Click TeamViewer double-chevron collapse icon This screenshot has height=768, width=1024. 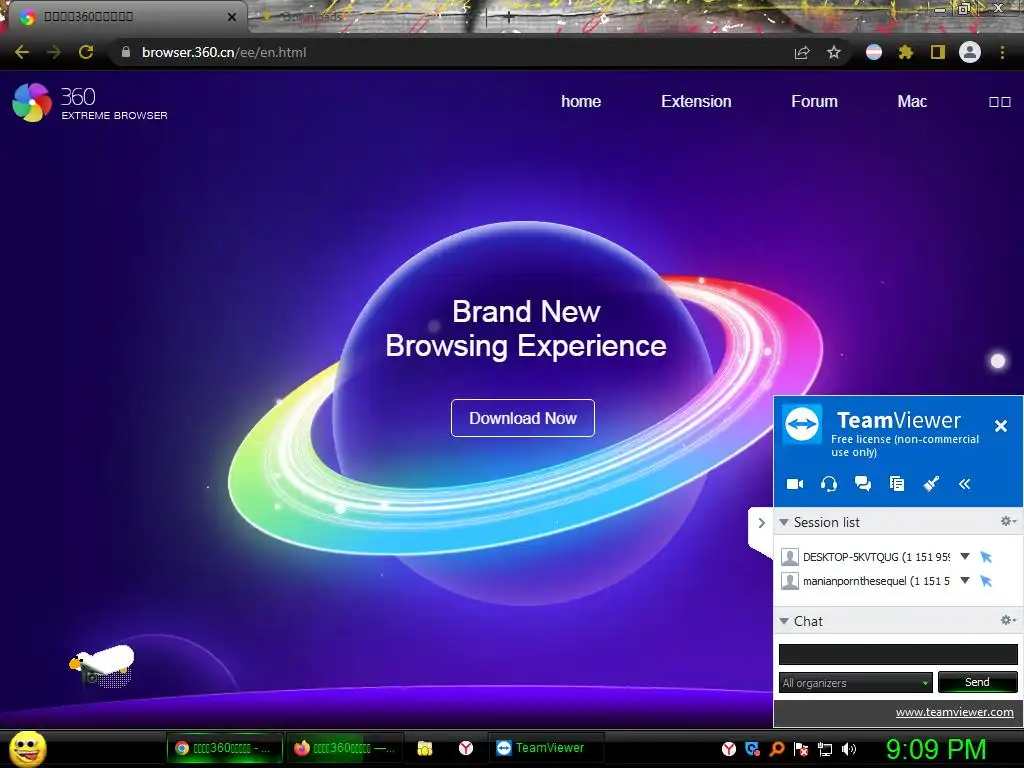(x=965, y=484)
